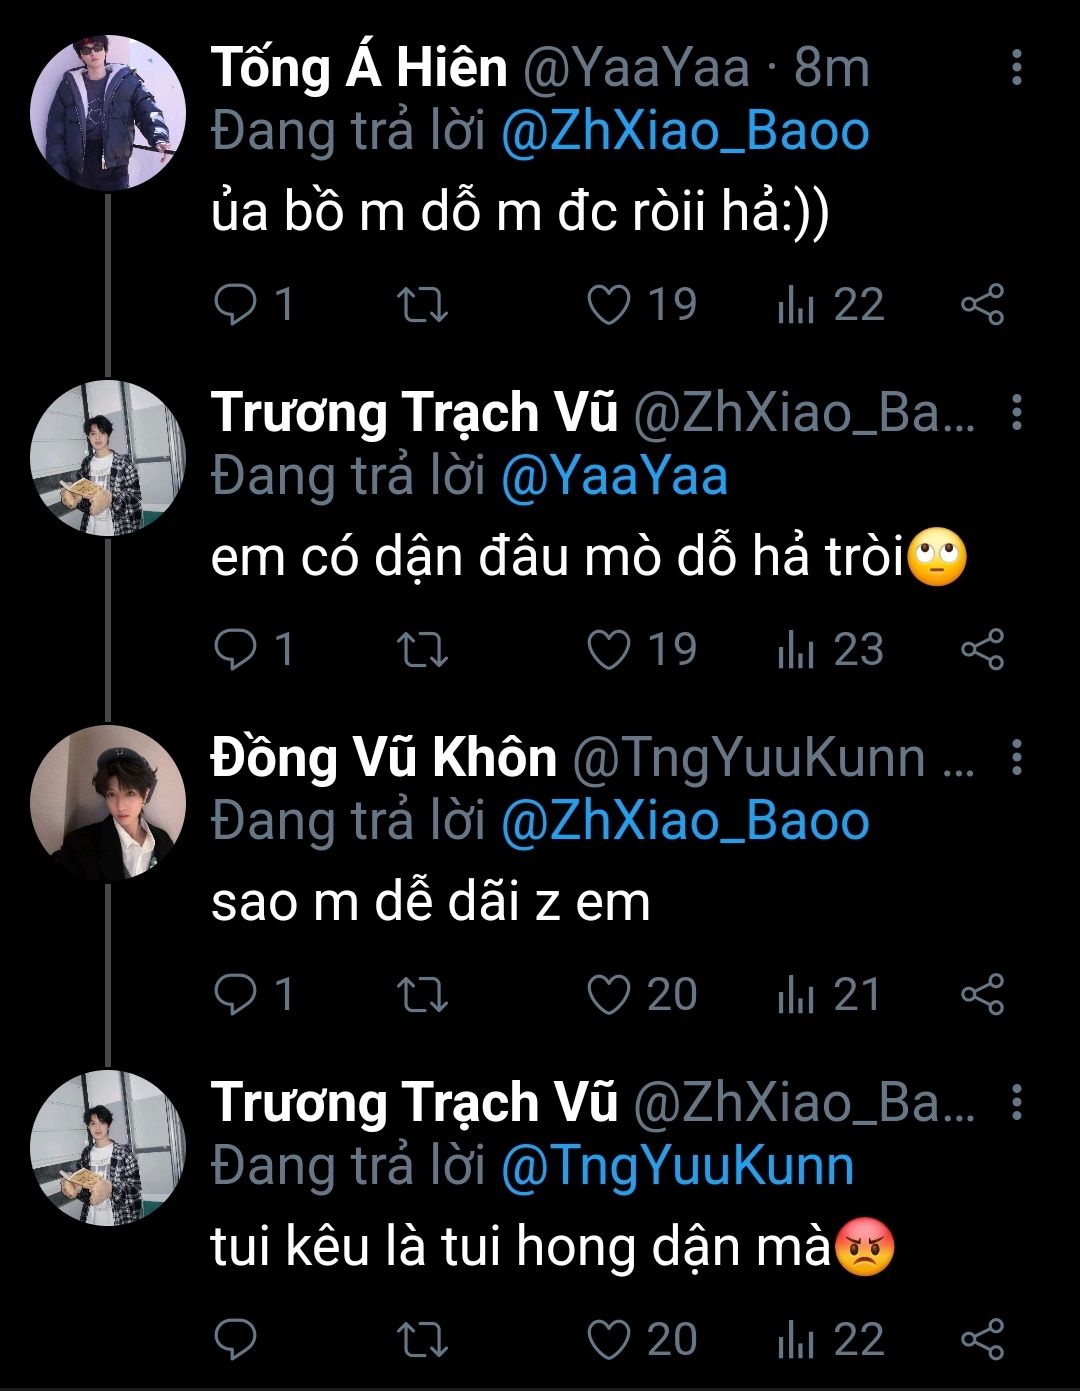Reply to Tống Á Hiên's tweet
Viewport: 1080px width, 1391px height.
tap(236, 305)
